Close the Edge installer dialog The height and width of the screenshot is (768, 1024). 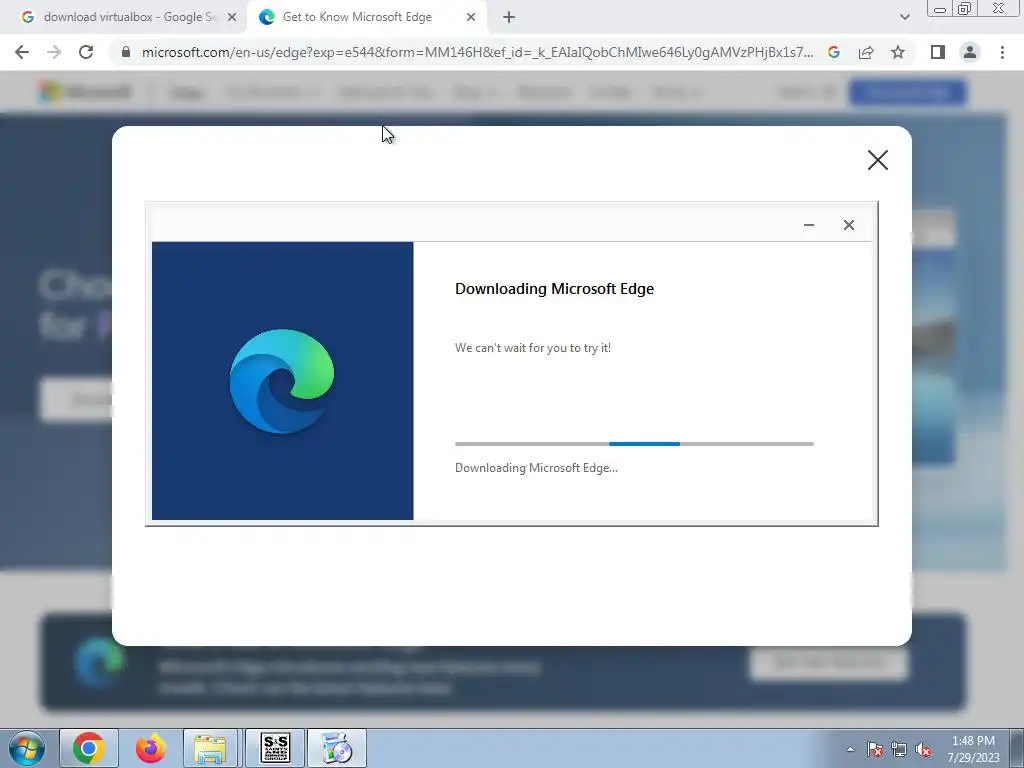(x=848, y=225)
